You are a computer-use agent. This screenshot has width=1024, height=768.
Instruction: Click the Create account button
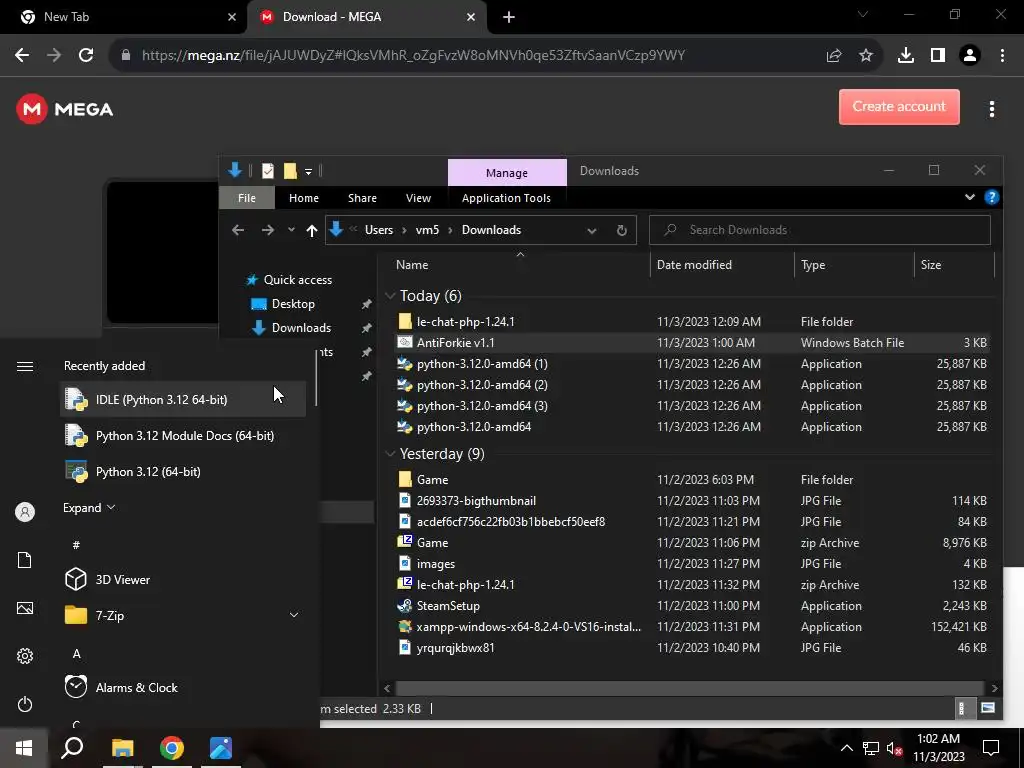tap(899, 107)
